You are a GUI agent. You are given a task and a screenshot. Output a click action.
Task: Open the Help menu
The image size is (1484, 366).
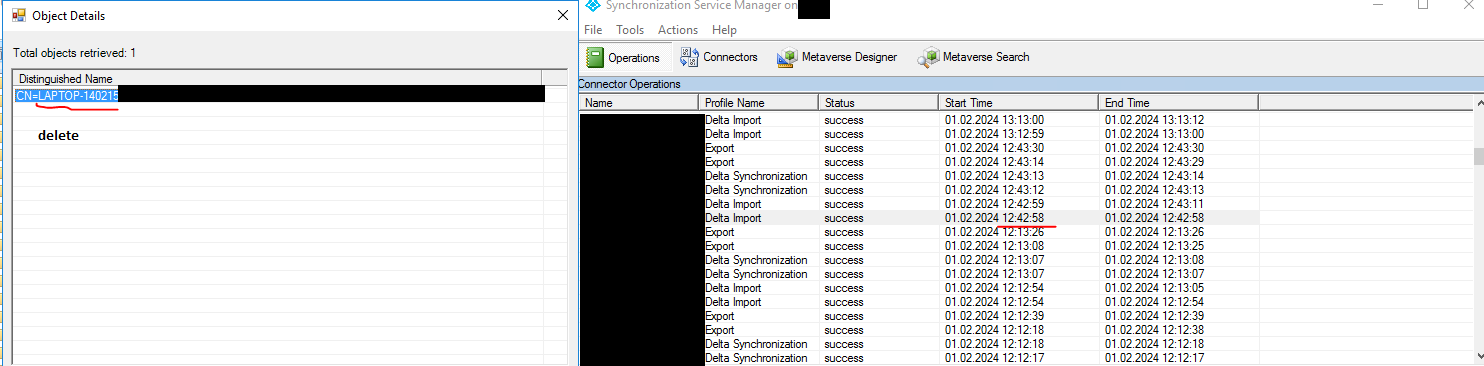[x=724, y=30]
